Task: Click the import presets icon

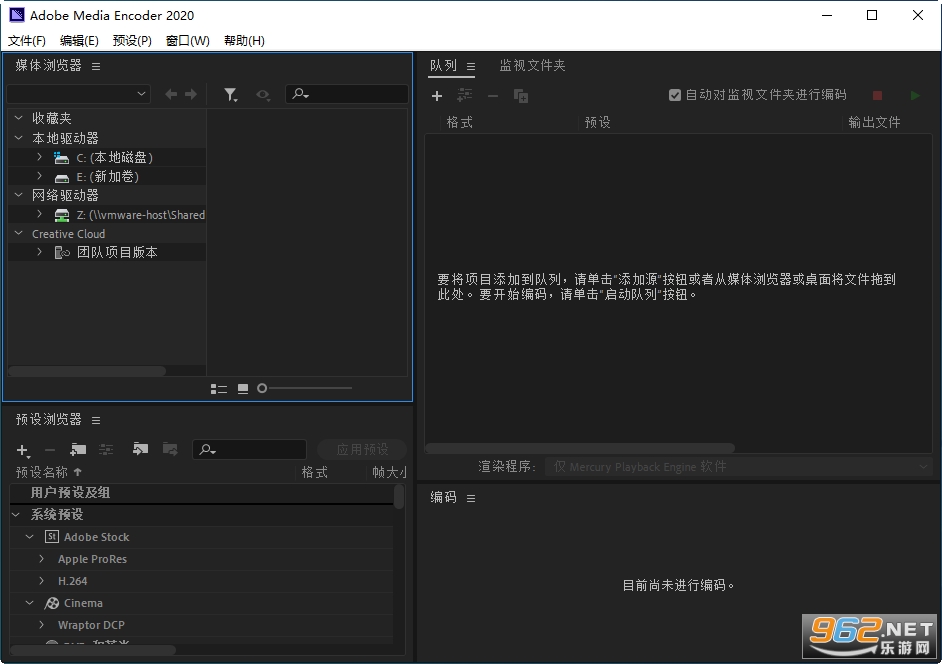Action: click(x=141, y=449)
